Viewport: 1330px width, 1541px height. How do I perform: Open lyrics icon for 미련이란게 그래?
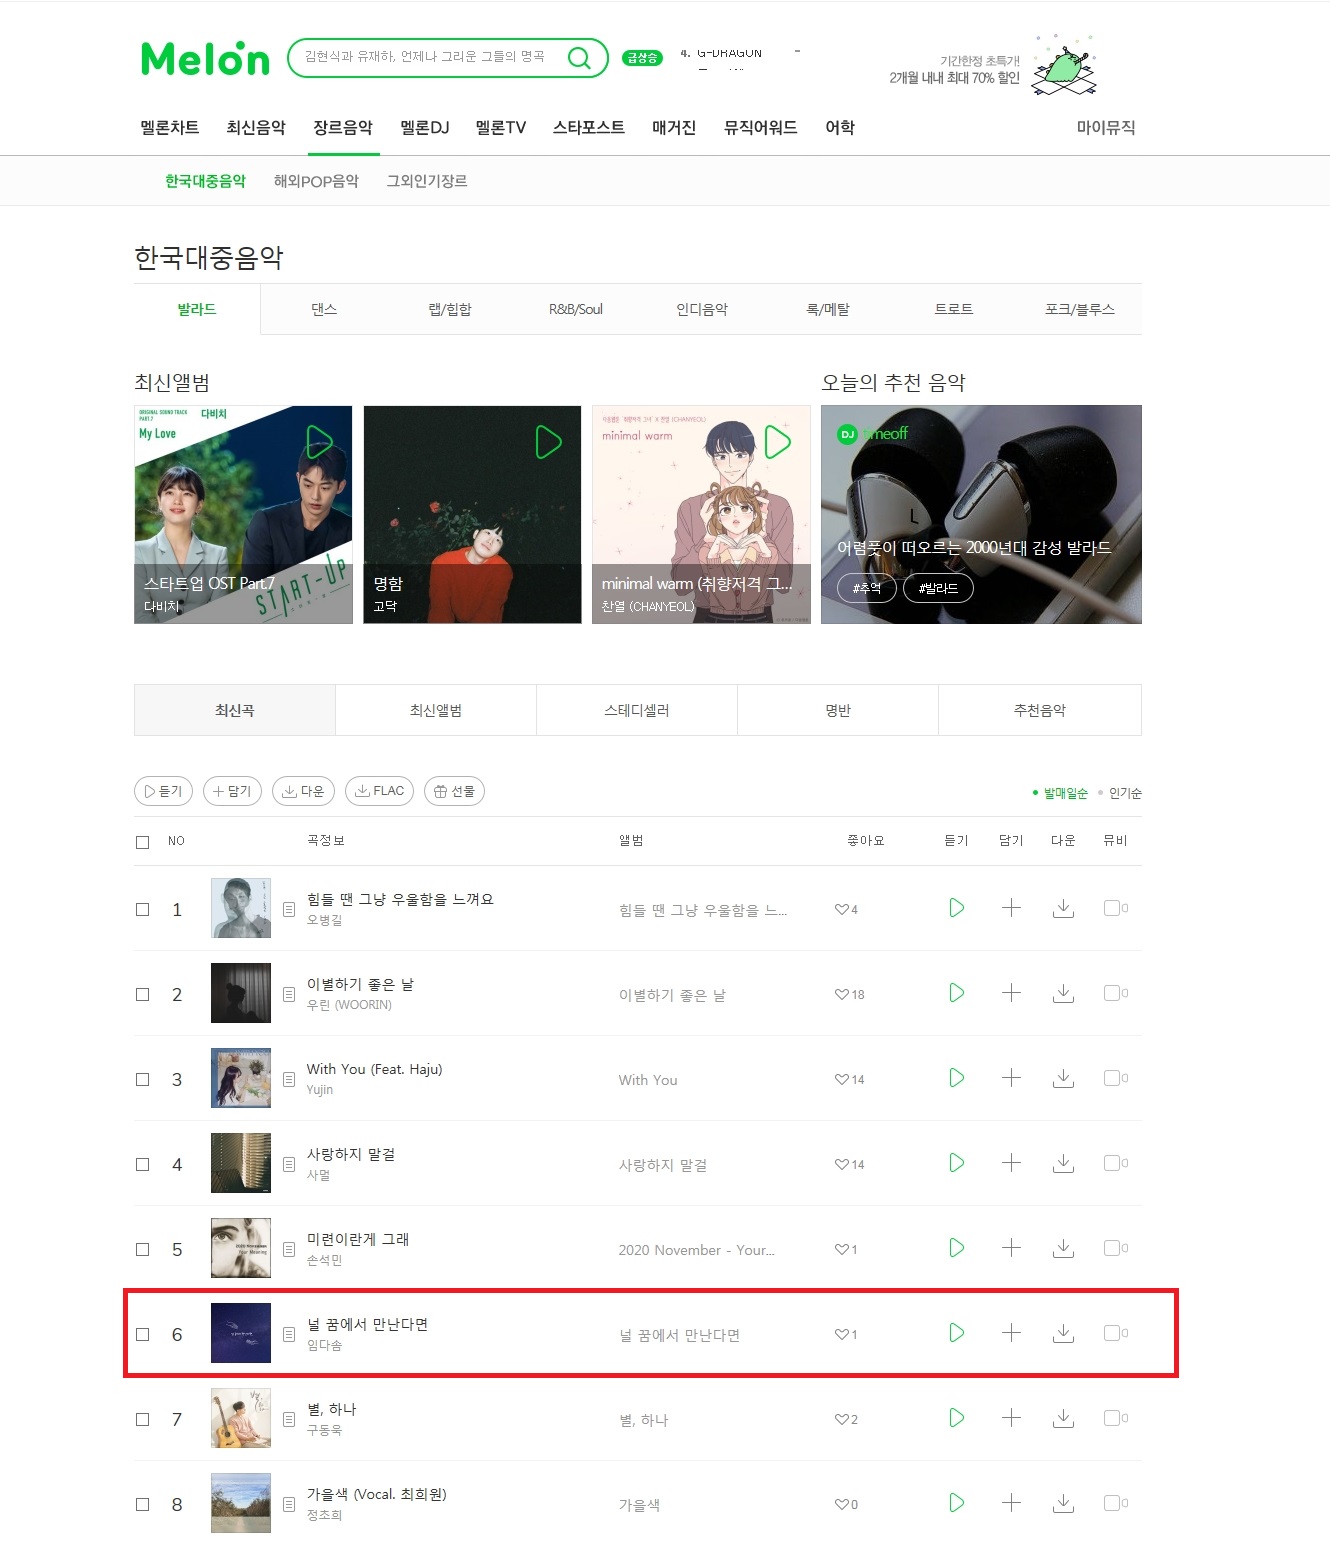289,1249
